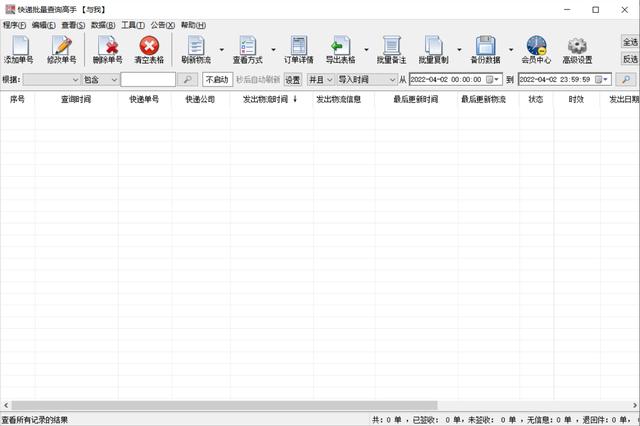This screenshot has width=640, height=426.
Task: Open the 帮助(H) menu
Action: pyautogui.click(x=193, y=25)
